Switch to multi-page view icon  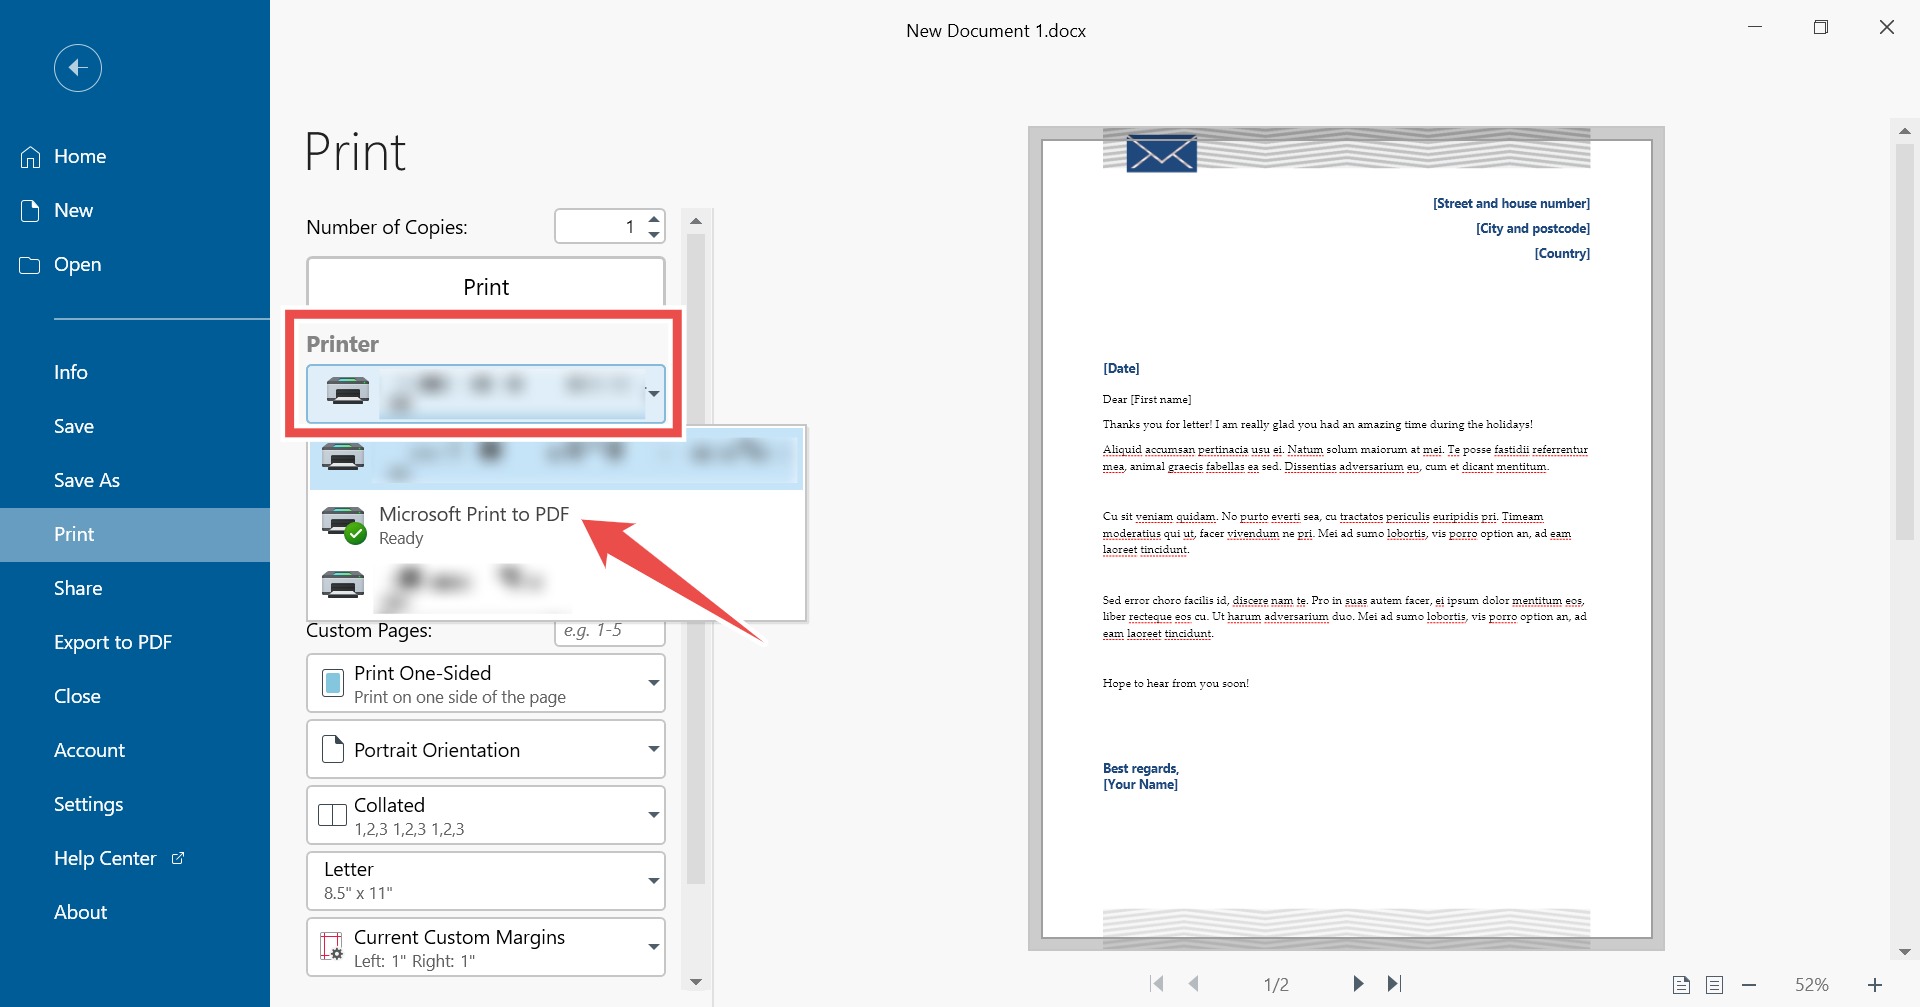click(1714, 985)
